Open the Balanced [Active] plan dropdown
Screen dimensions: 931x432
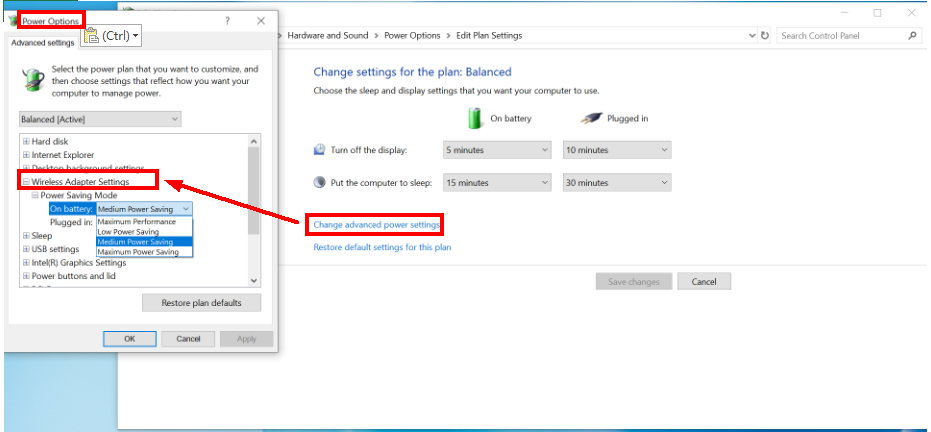(100, 118)
